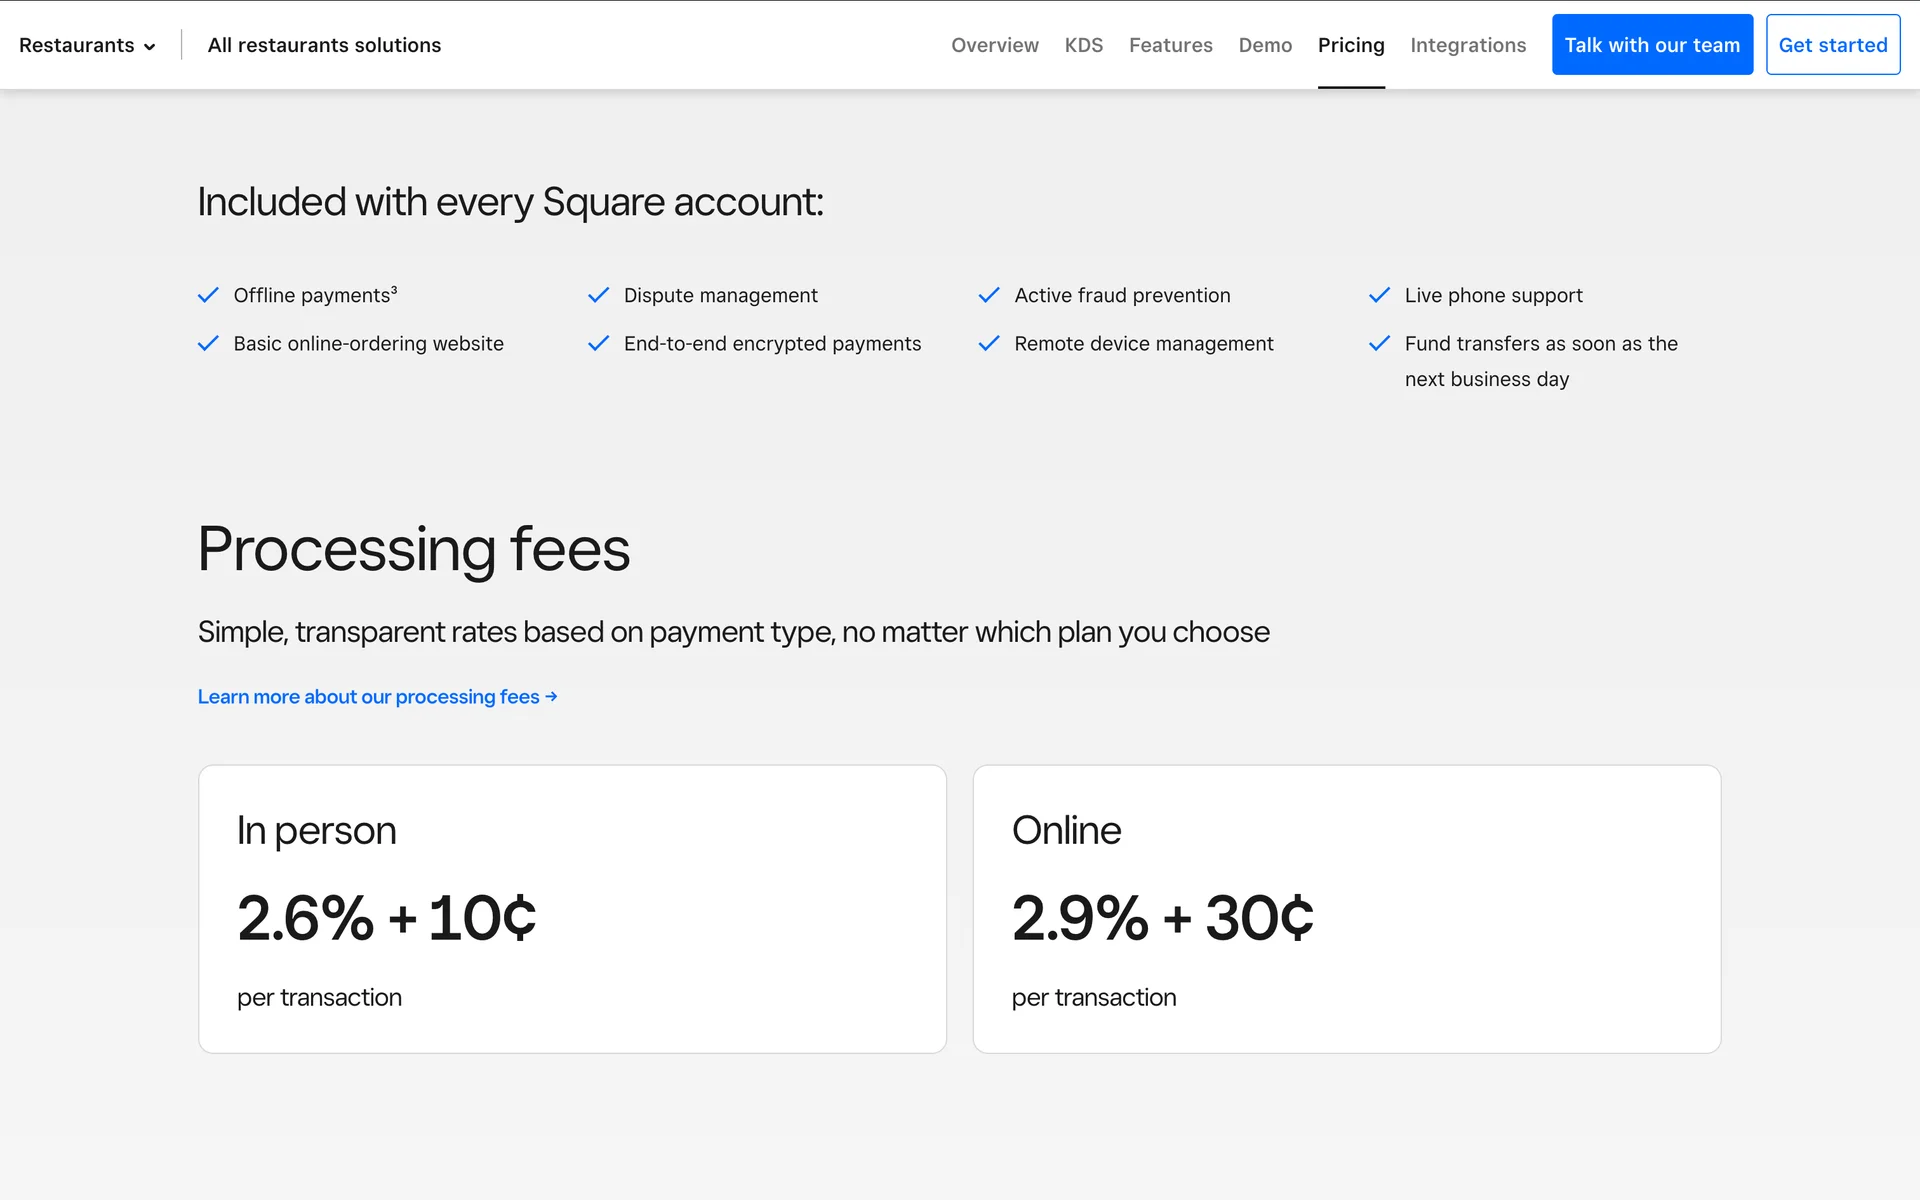Viewport: 1920px width, 1200px height.
Task: Expand the Restaurants dropdown menu
Action: click(87, 45)
